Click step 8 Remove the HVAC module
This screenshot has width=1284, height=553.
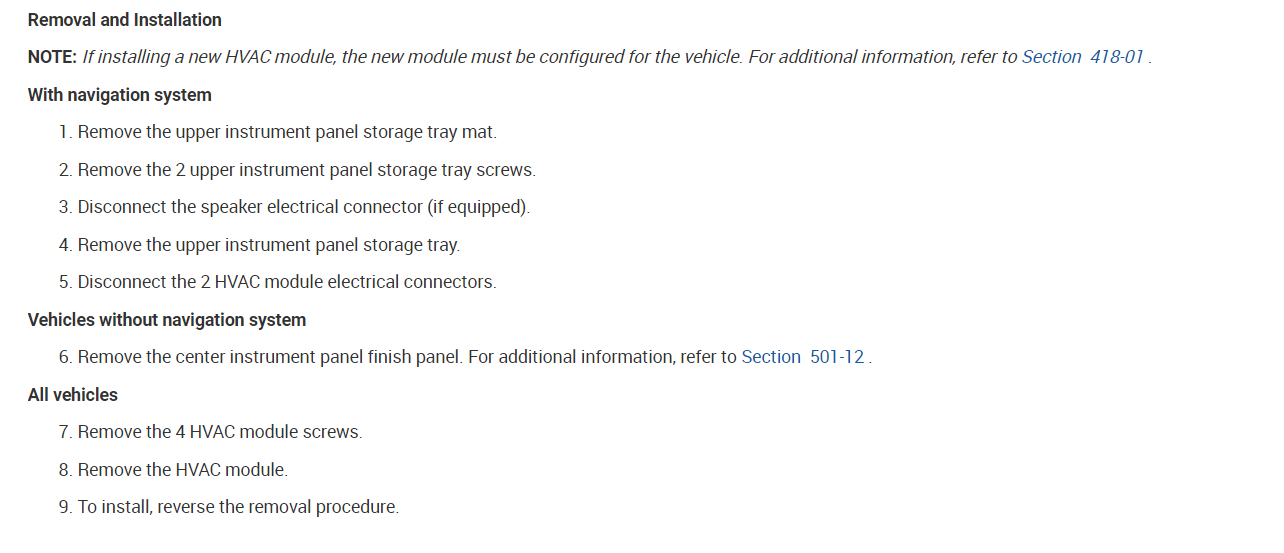point(182,470)
